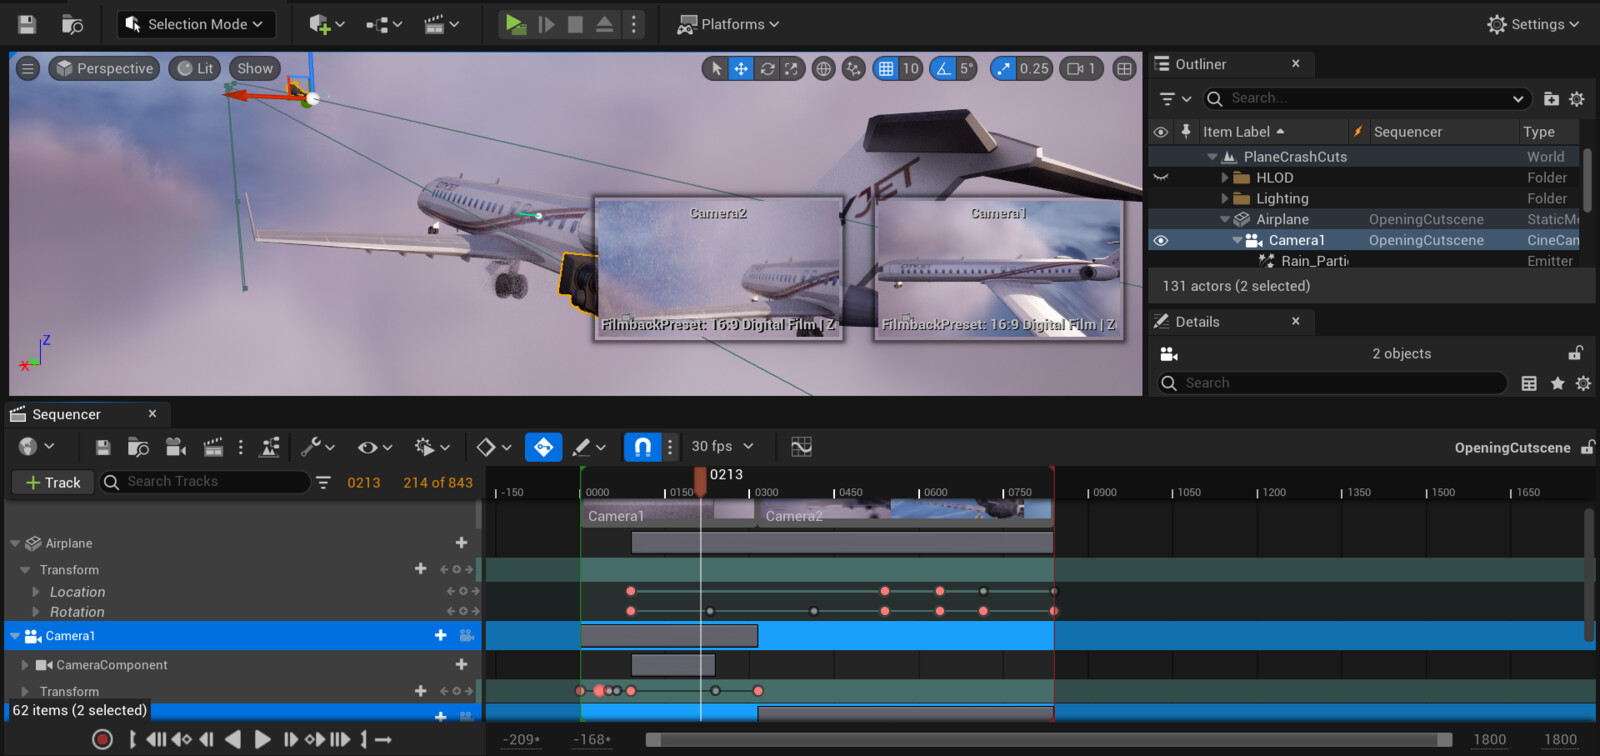
Task: Toggle rotation angle snapping
Action: tap(943, 68)
